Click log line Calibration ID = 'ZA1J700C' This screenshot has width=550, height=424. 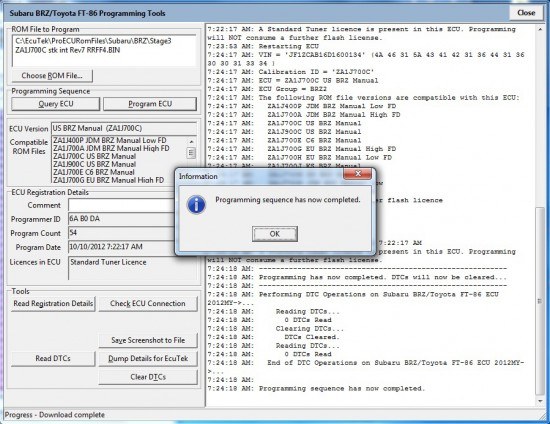[x=290, y=72]
